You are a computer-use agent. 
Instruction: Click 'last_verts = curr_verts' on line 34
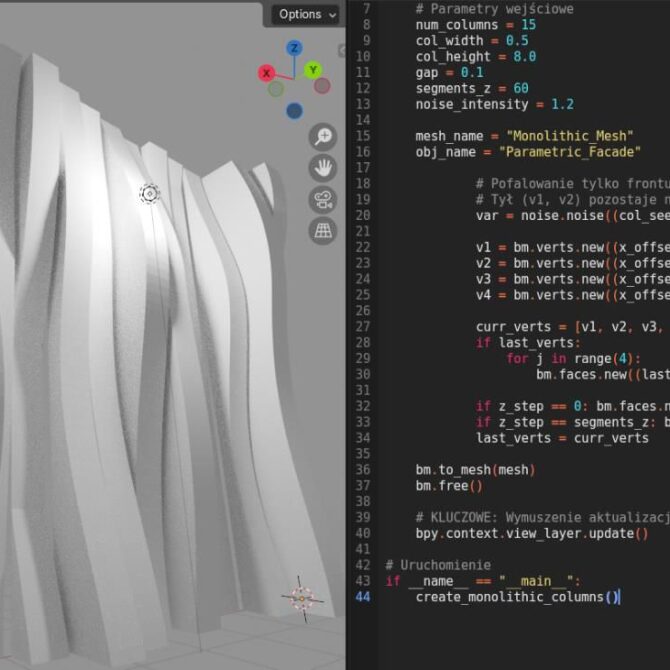click(x=562, y=438)
